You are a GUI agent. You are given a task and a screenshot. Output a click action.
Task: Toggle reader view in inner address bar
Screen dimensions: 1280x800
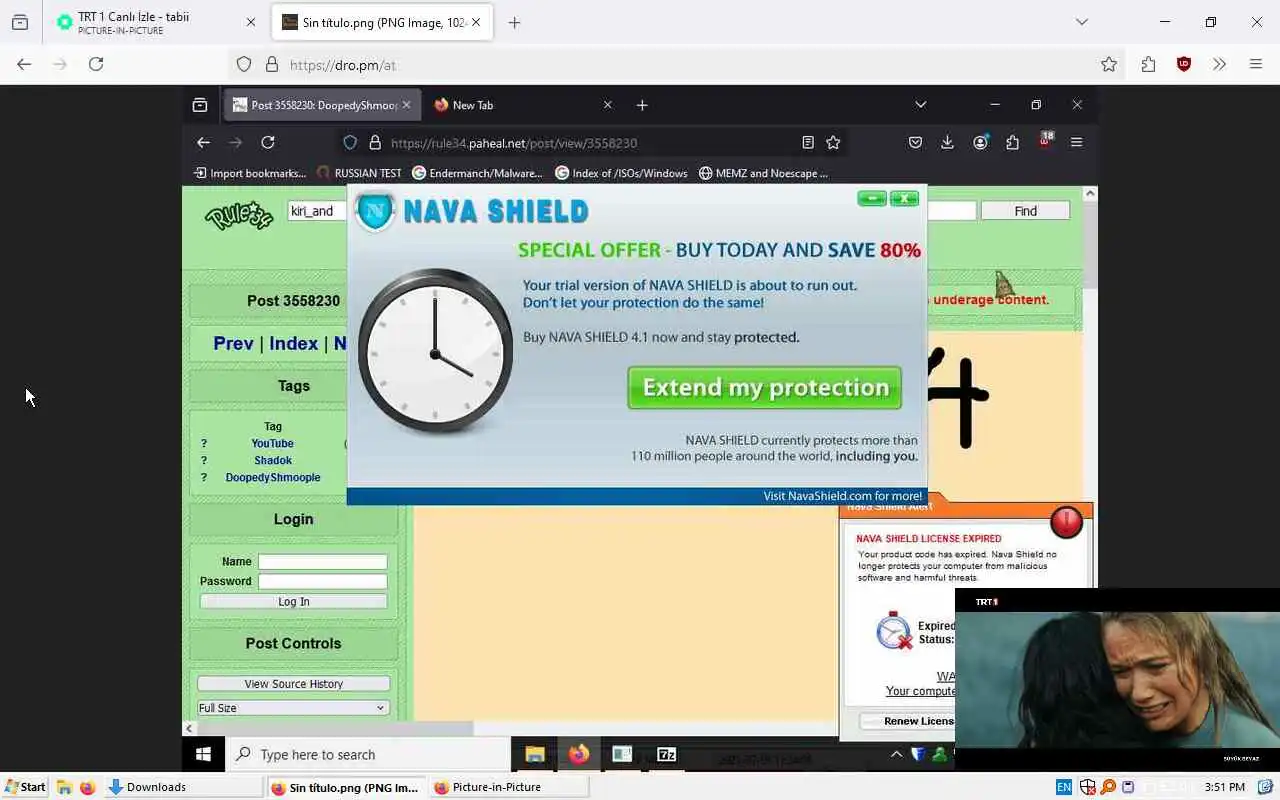coord(808,143)
